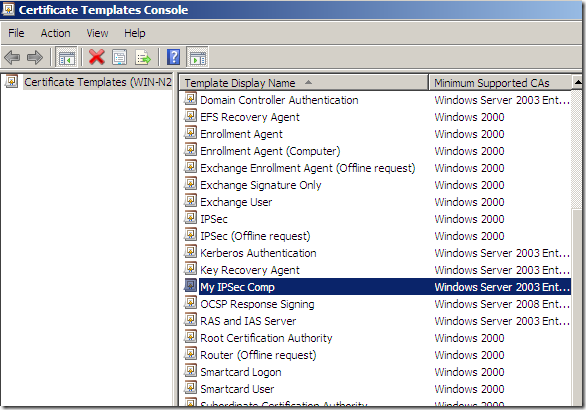Open Properties via toolbar icon
This screenshot has height=410, width=586.
point(120,58)
